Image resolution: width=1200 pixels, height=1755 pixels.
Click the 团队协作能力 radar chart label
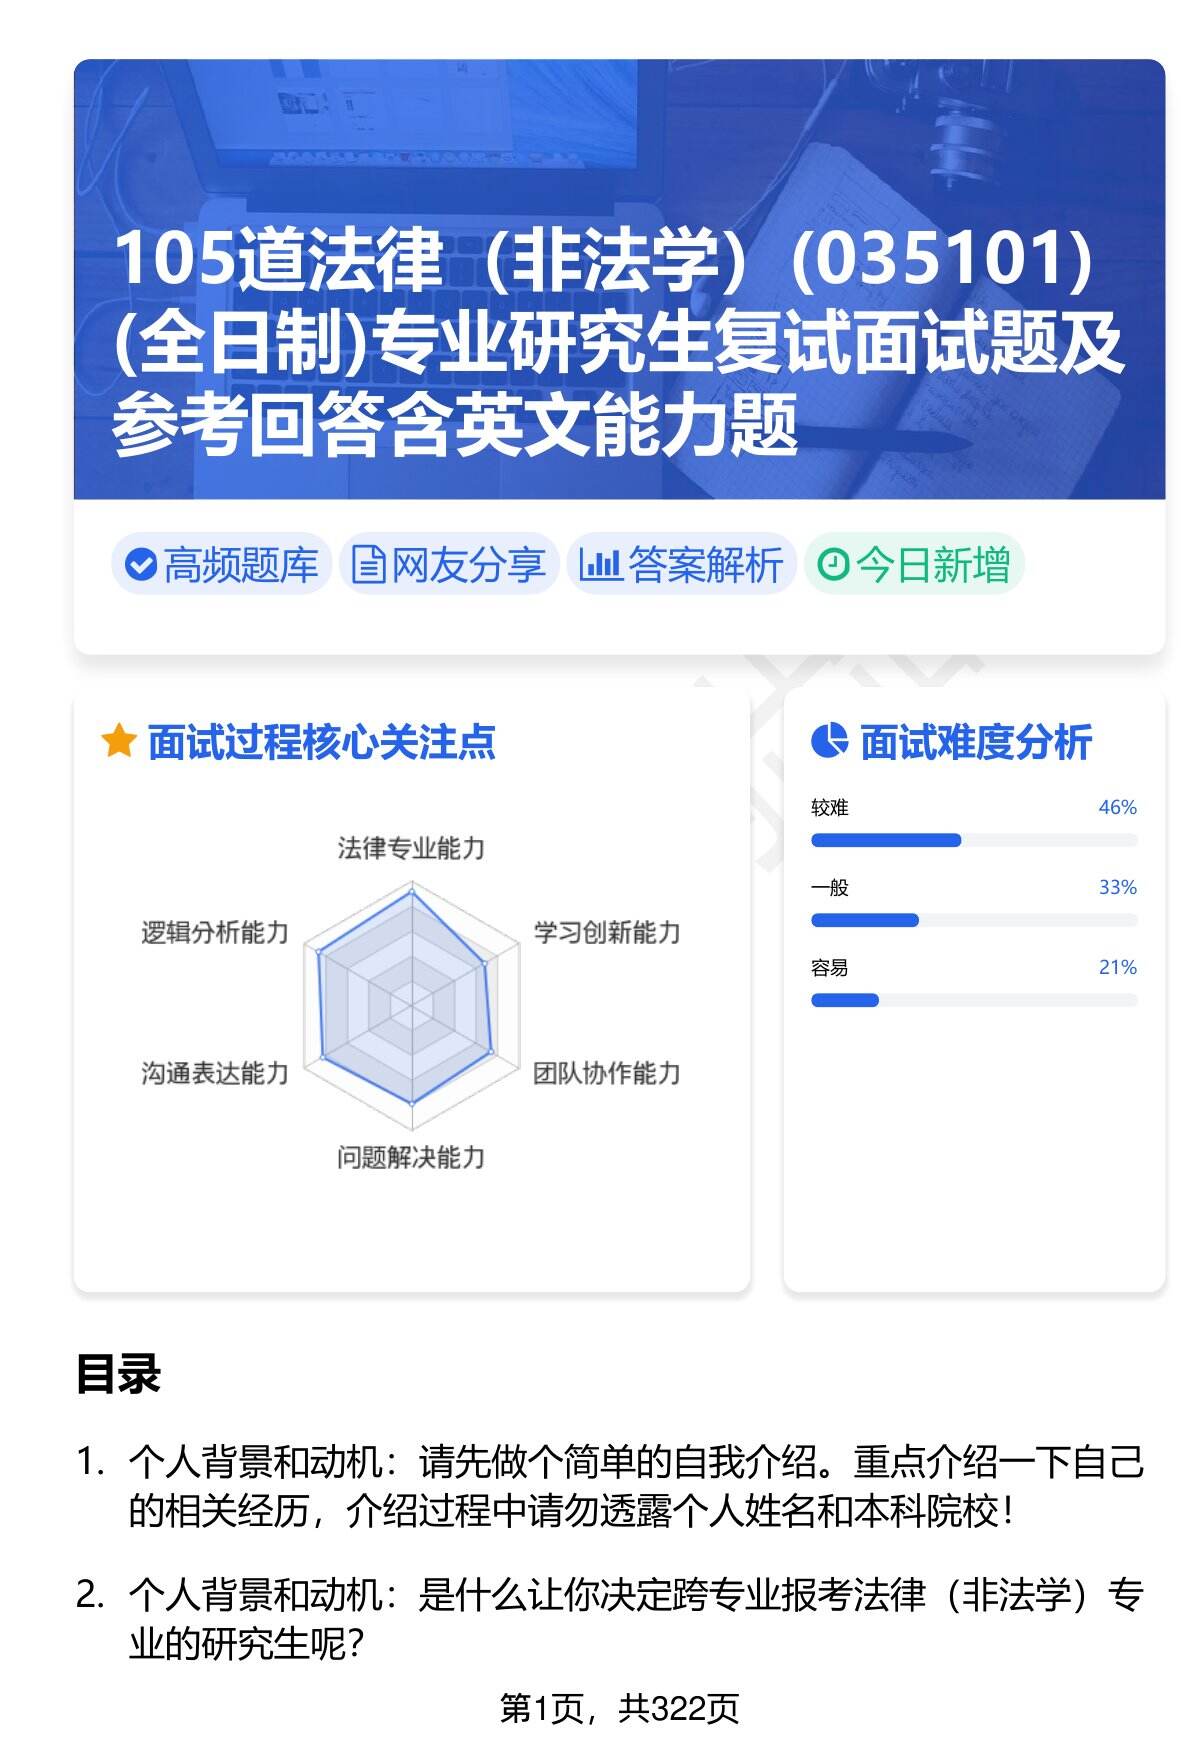coord(606,1073)
